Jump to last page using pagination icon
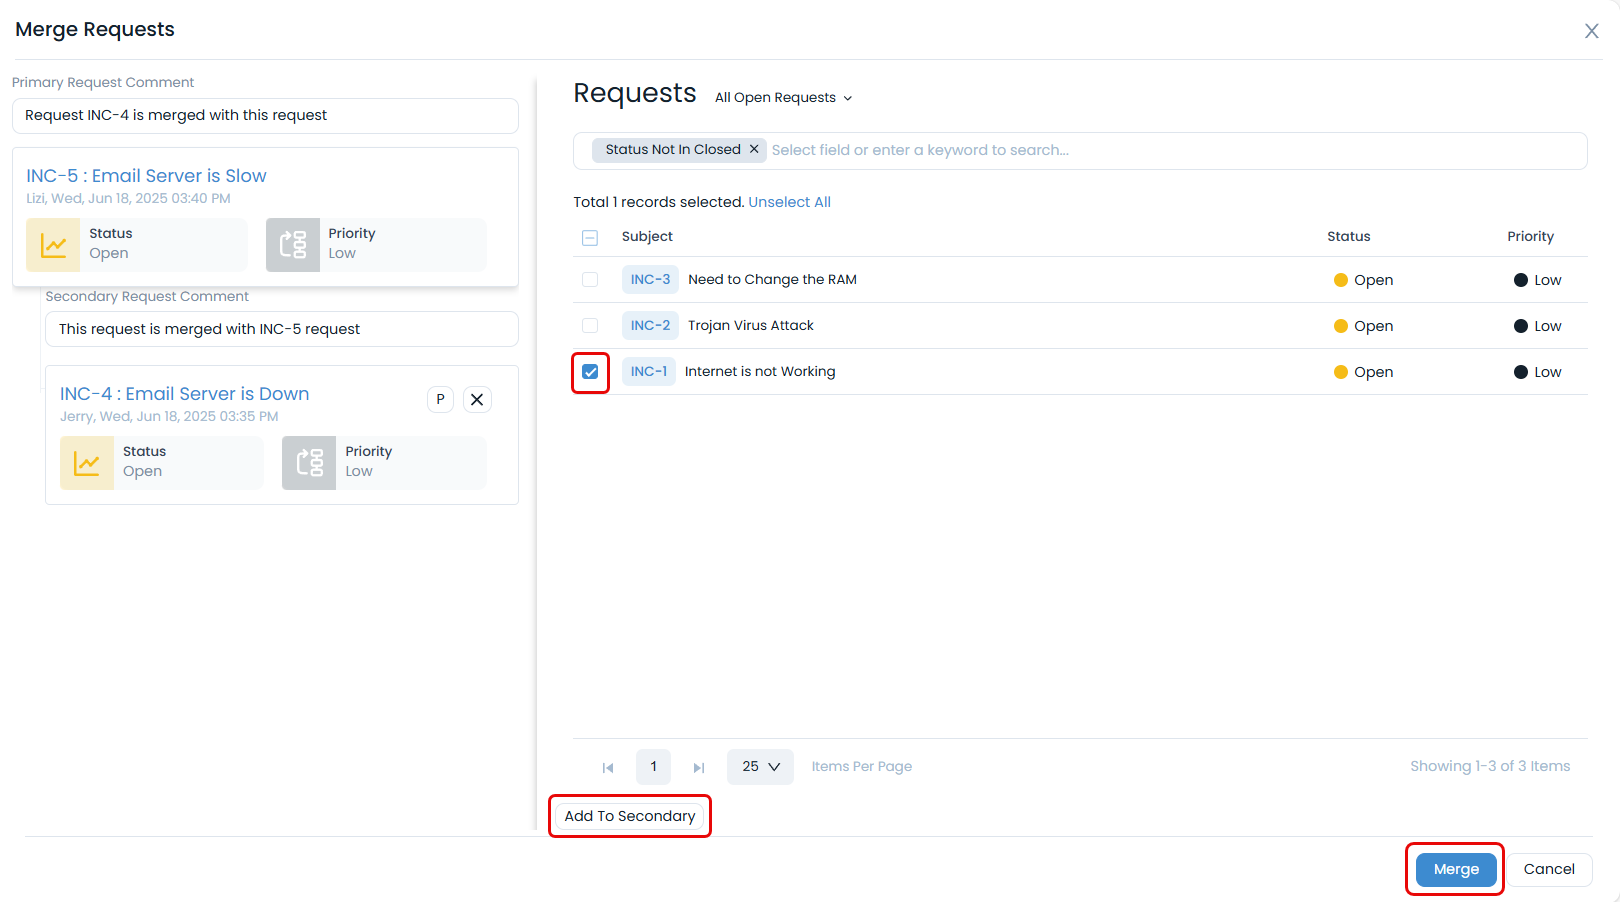Screen dimensions: 1620x902 tap(698, 767)
